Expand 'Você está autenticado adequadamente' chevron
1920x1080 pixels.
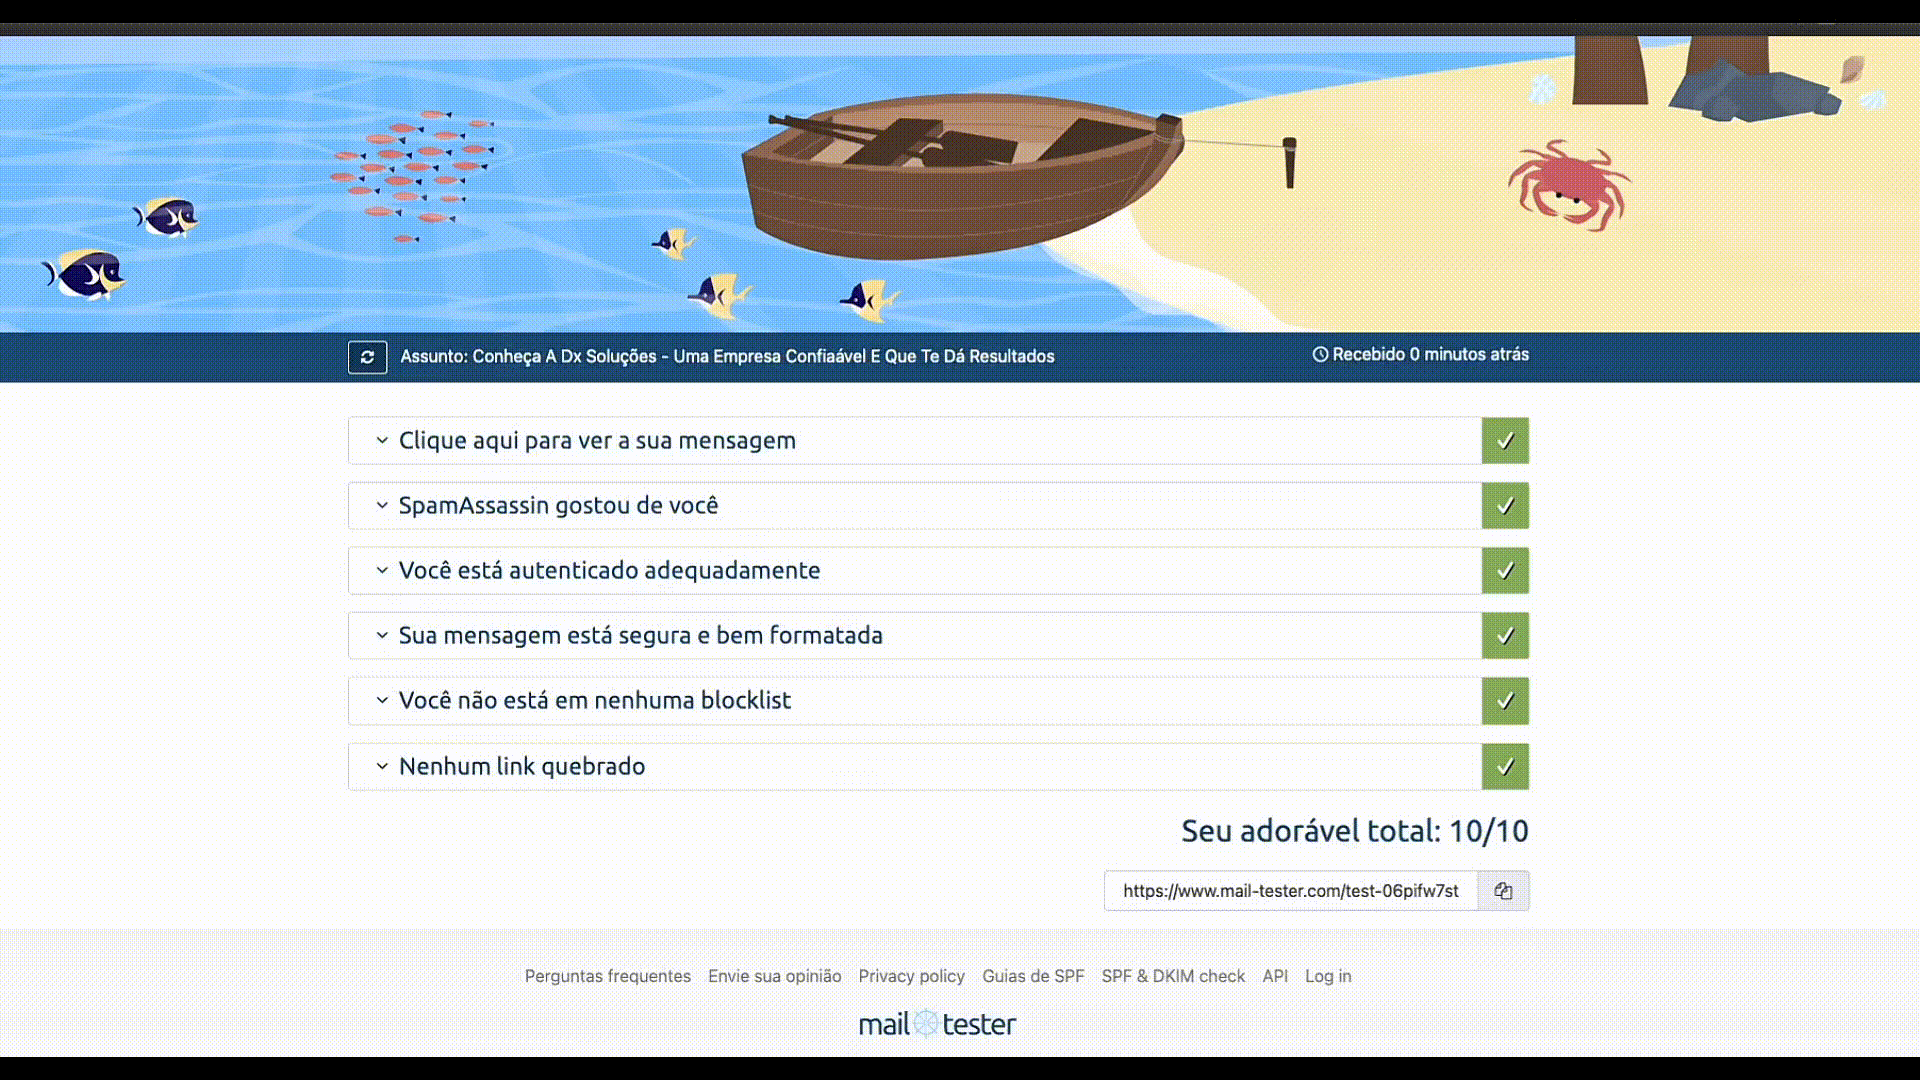pyautogui.click(x=382, y=571)
